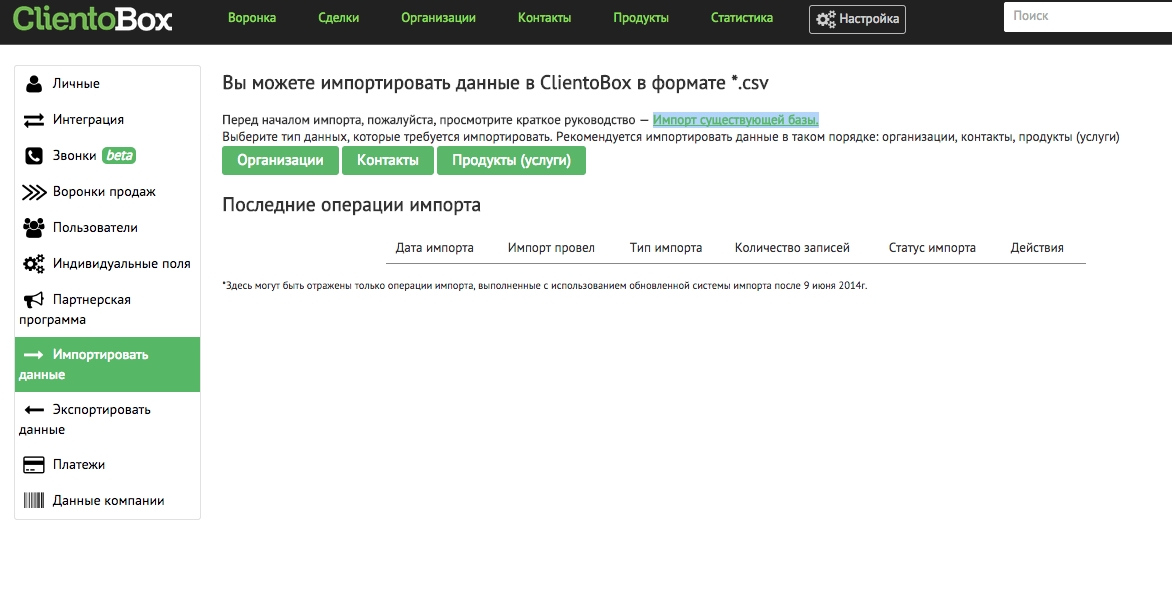This screenshot has height=592, width=1172.
Task: Click the green Организации import button
Action: [280, 161]
